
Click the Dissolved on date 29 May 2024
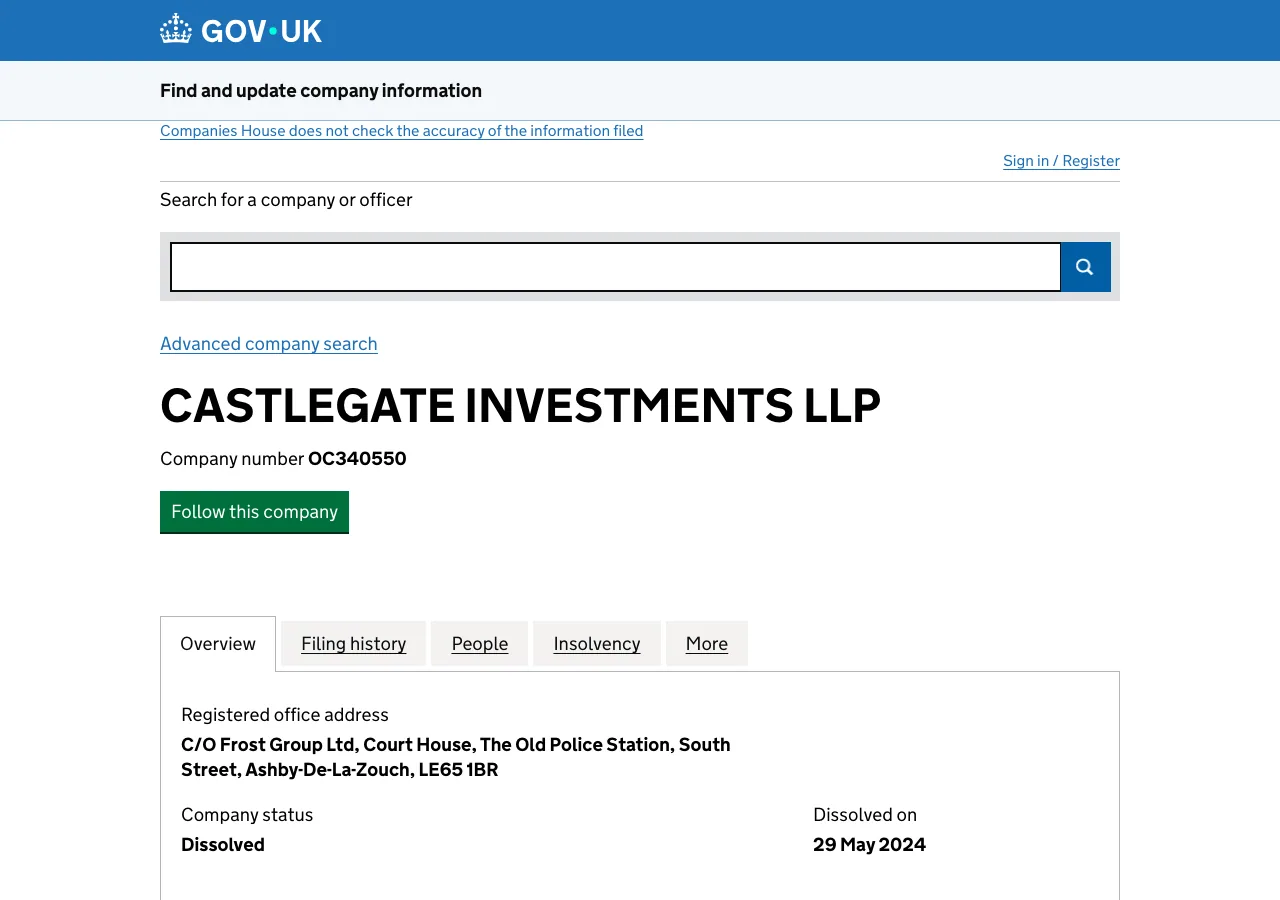[869, 844]
